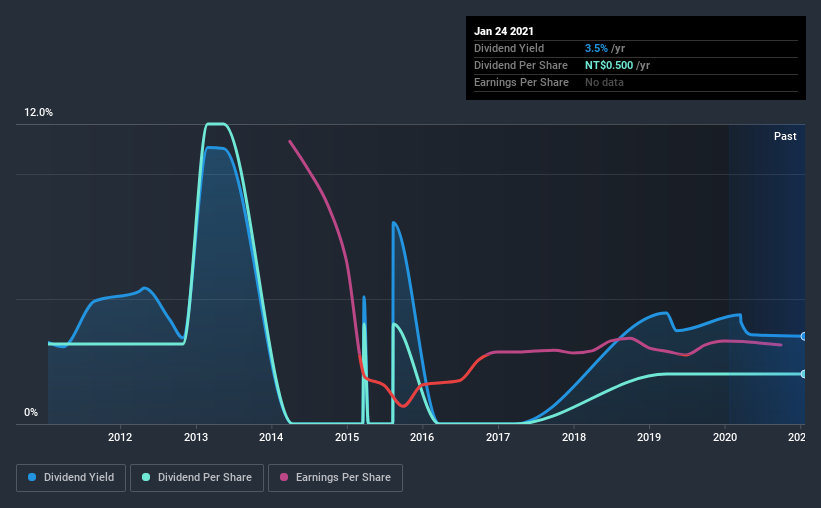Click the Dividend Per Share row label in tooltip
This screenshot has height=508, width=821.
click(520, 65)
